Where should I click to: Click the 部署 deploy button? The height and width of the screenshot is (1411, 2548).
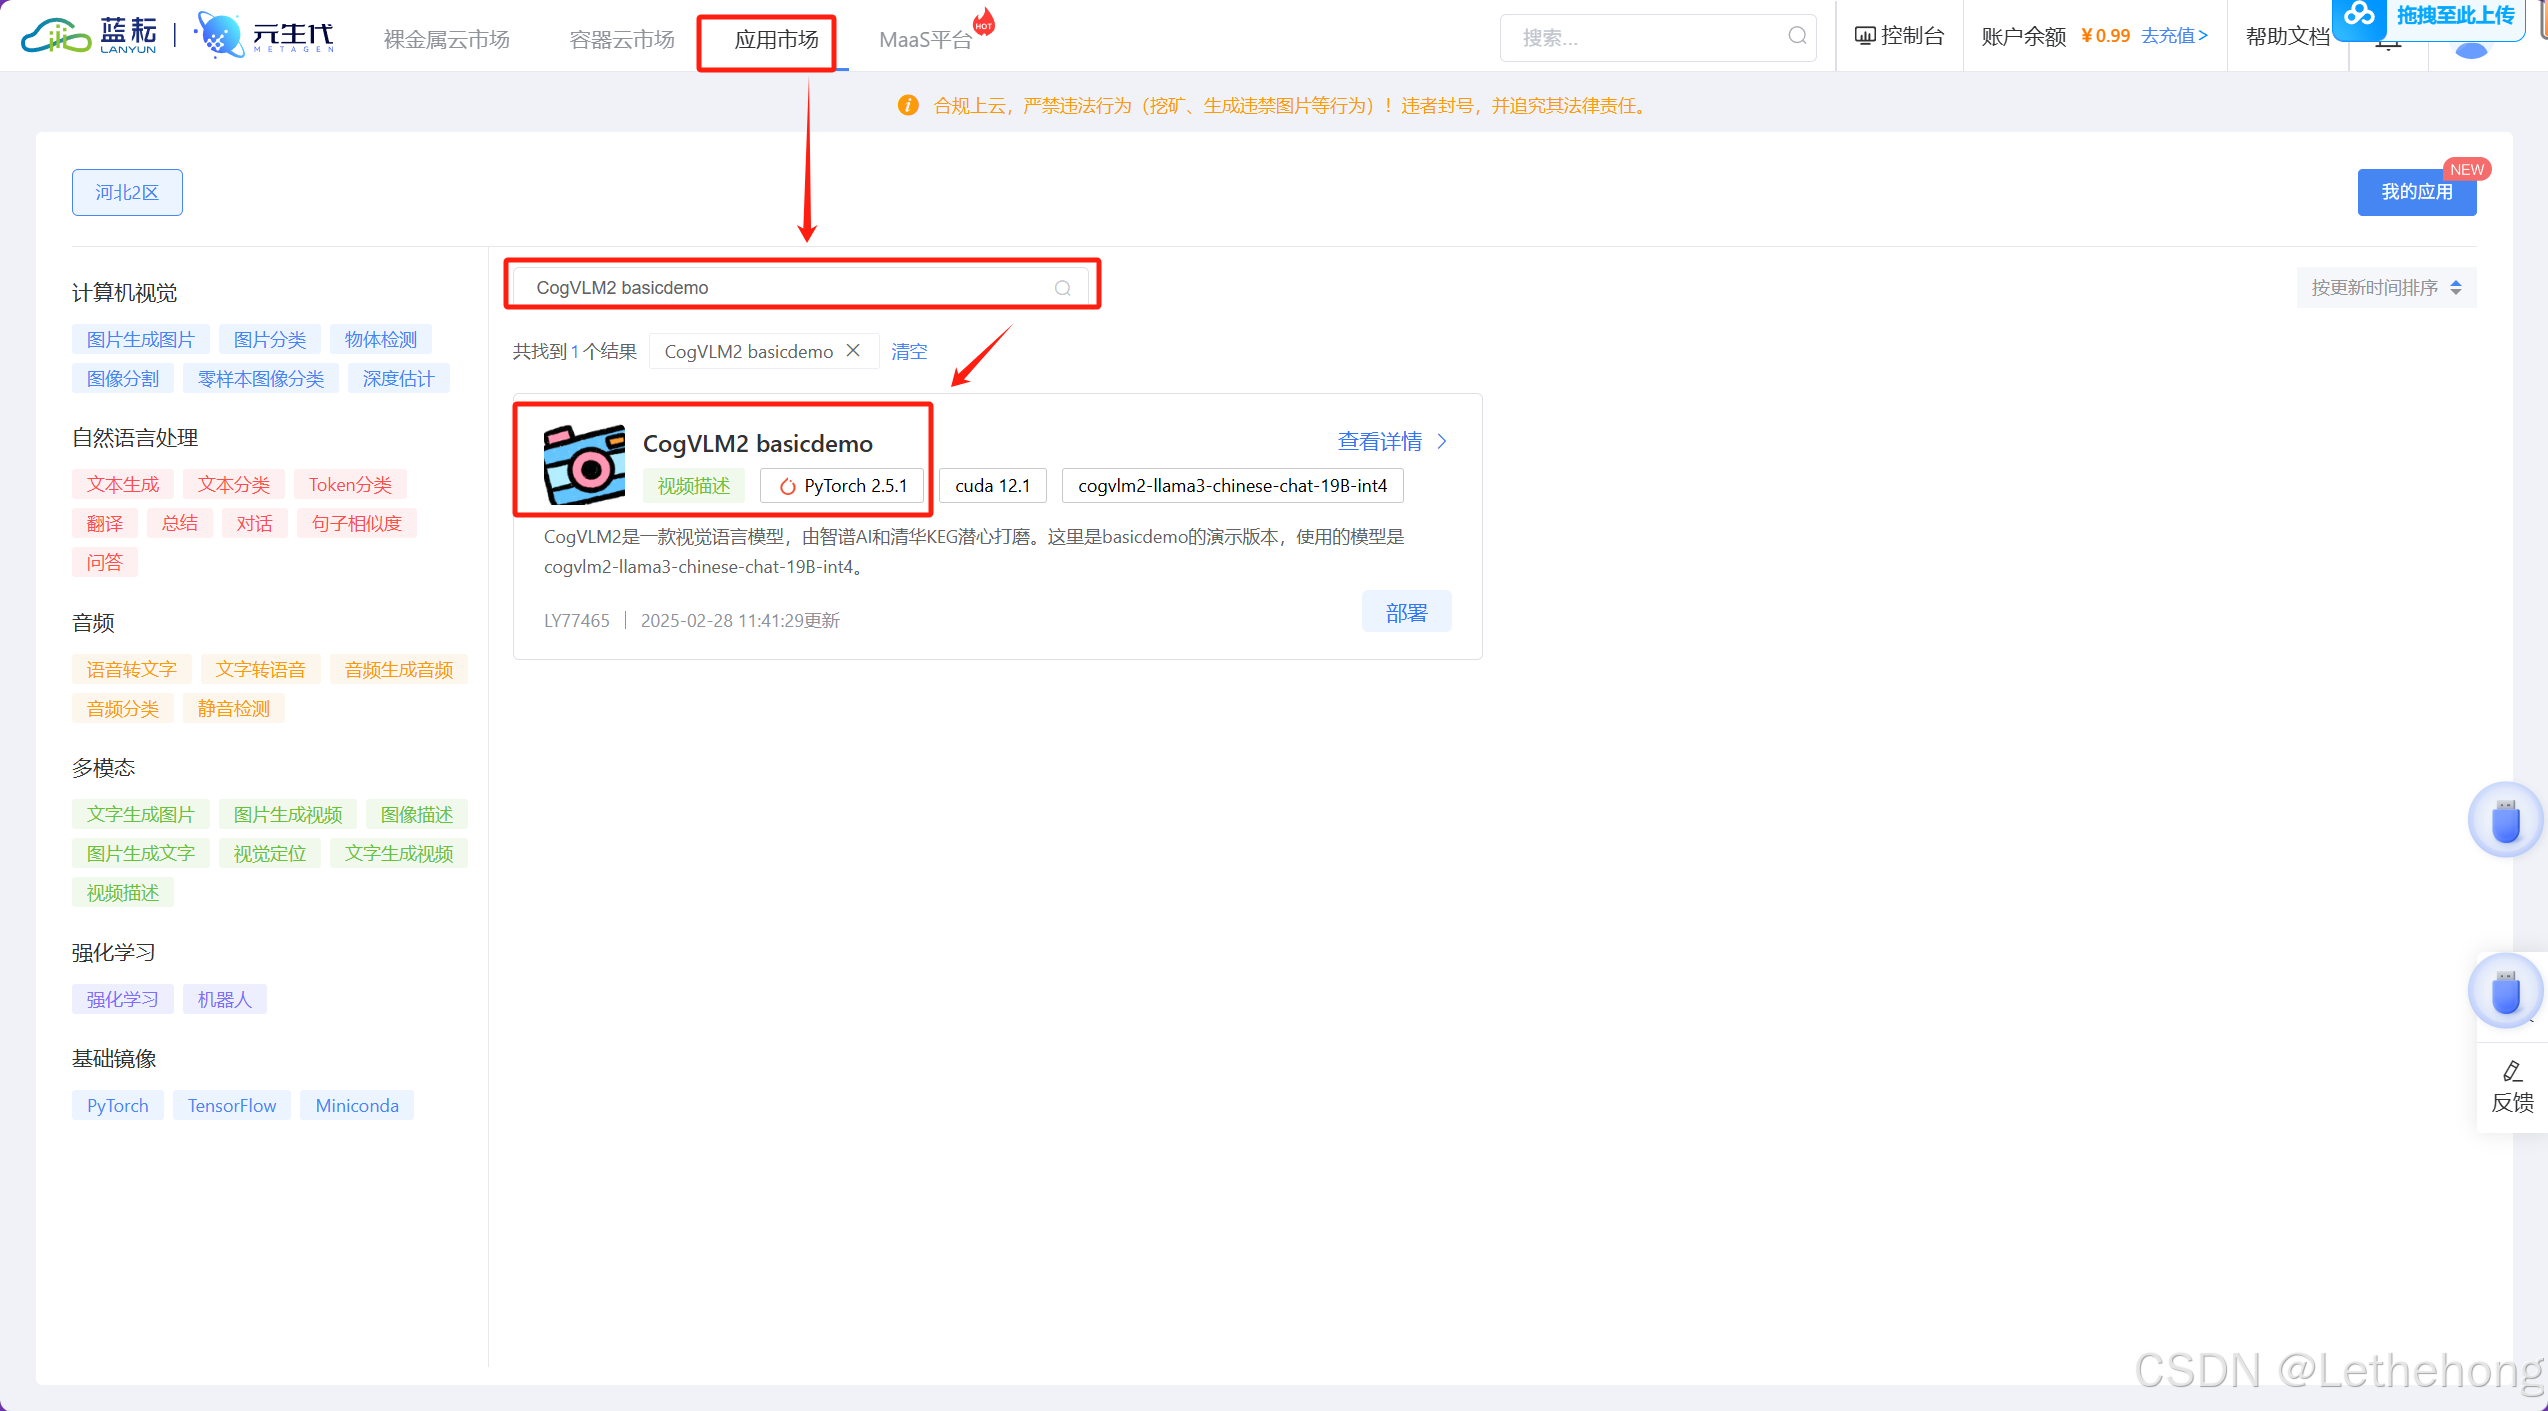(x=1406, y=612)
